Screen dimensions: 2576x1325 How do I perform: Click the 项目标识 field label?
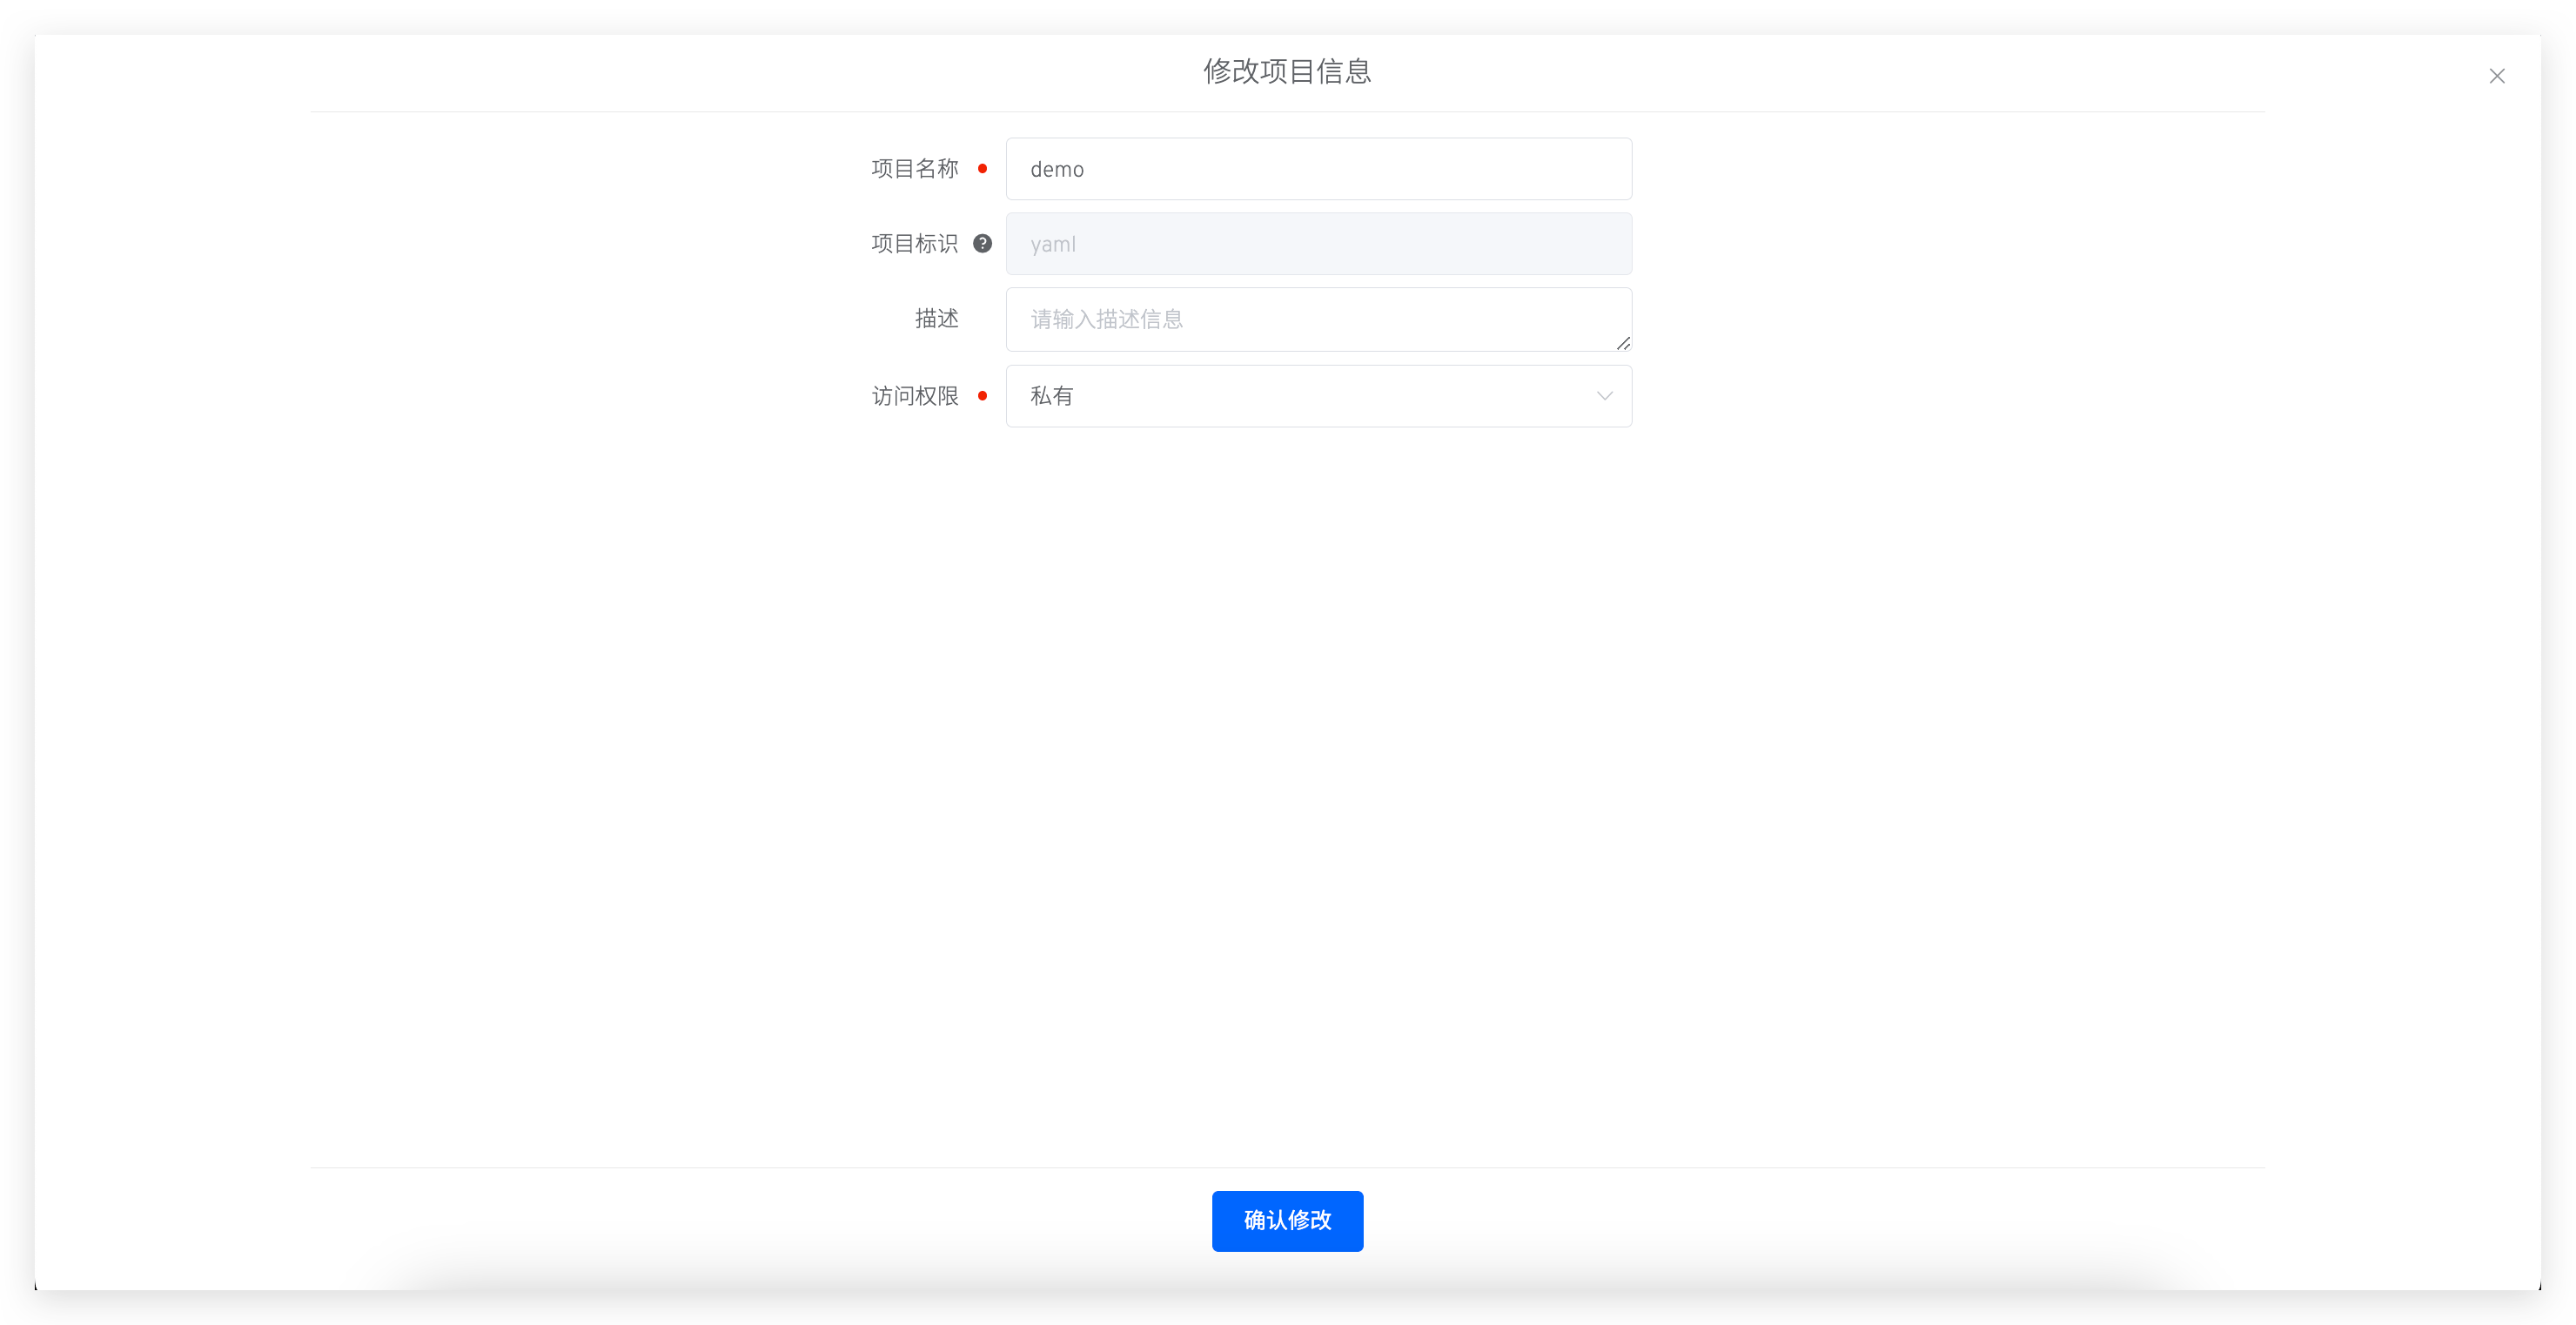pyautogui.click(x=914, y=243)
